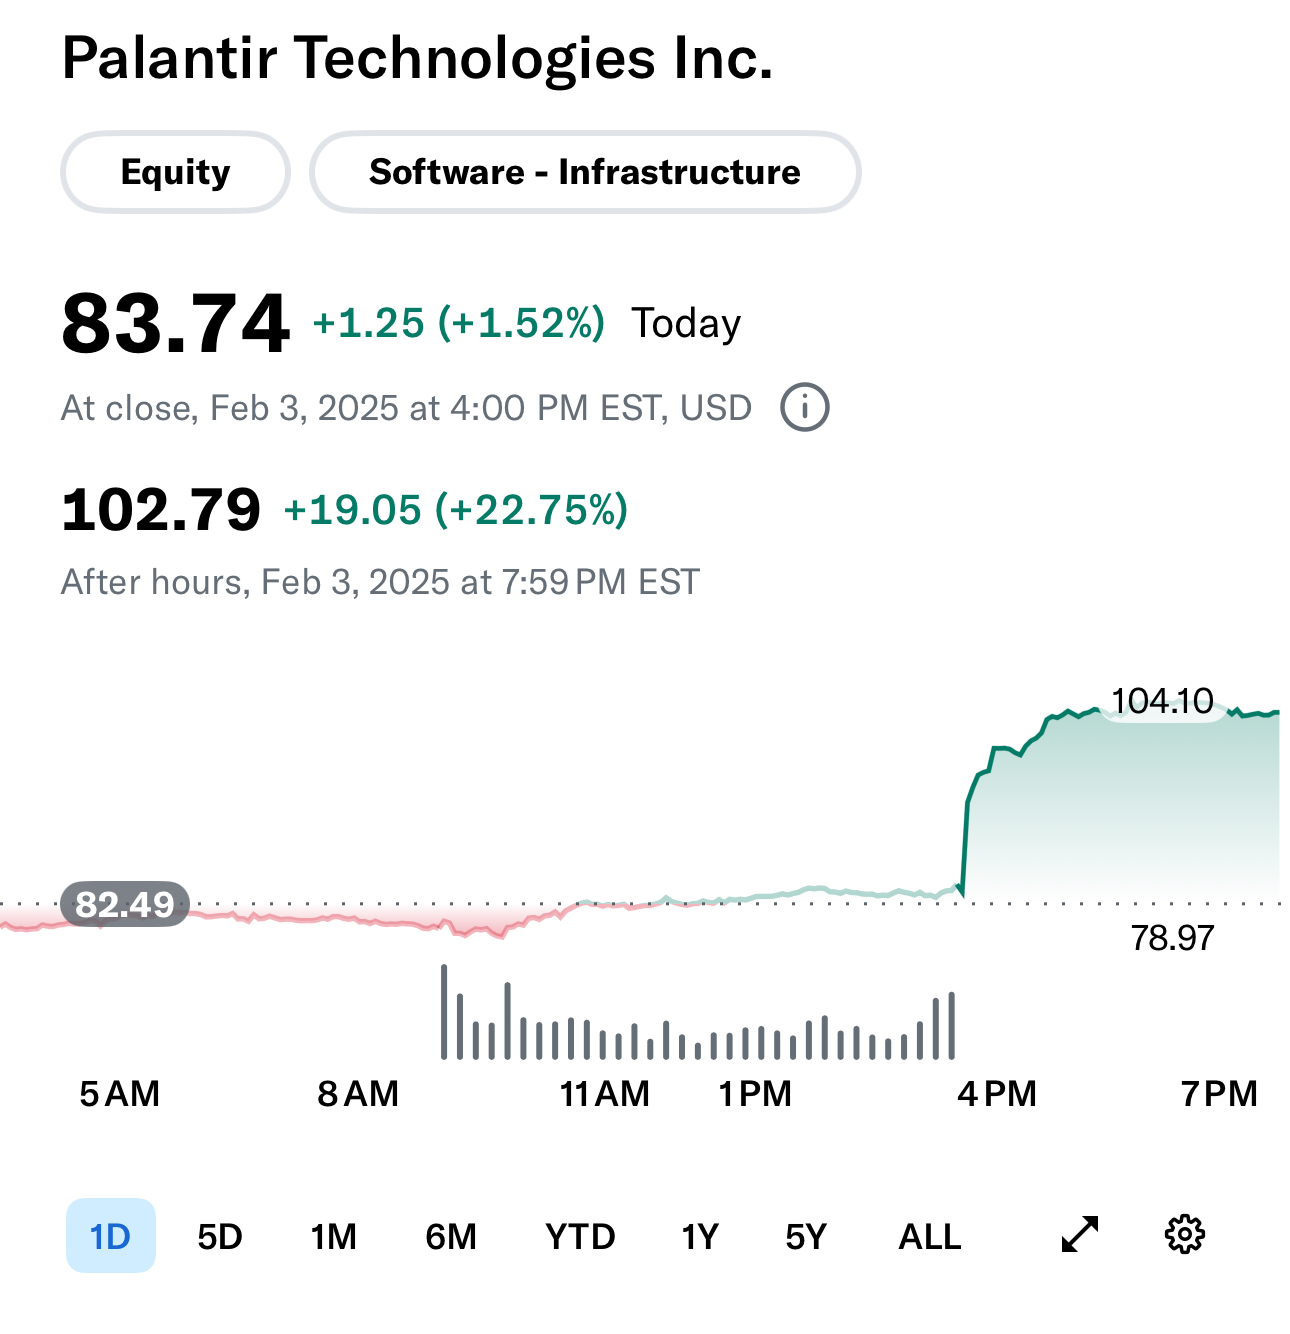This screenshot has height=1334, width=1290.
Task: Click the after-hours price 102.79
Action: coord(161,510)
